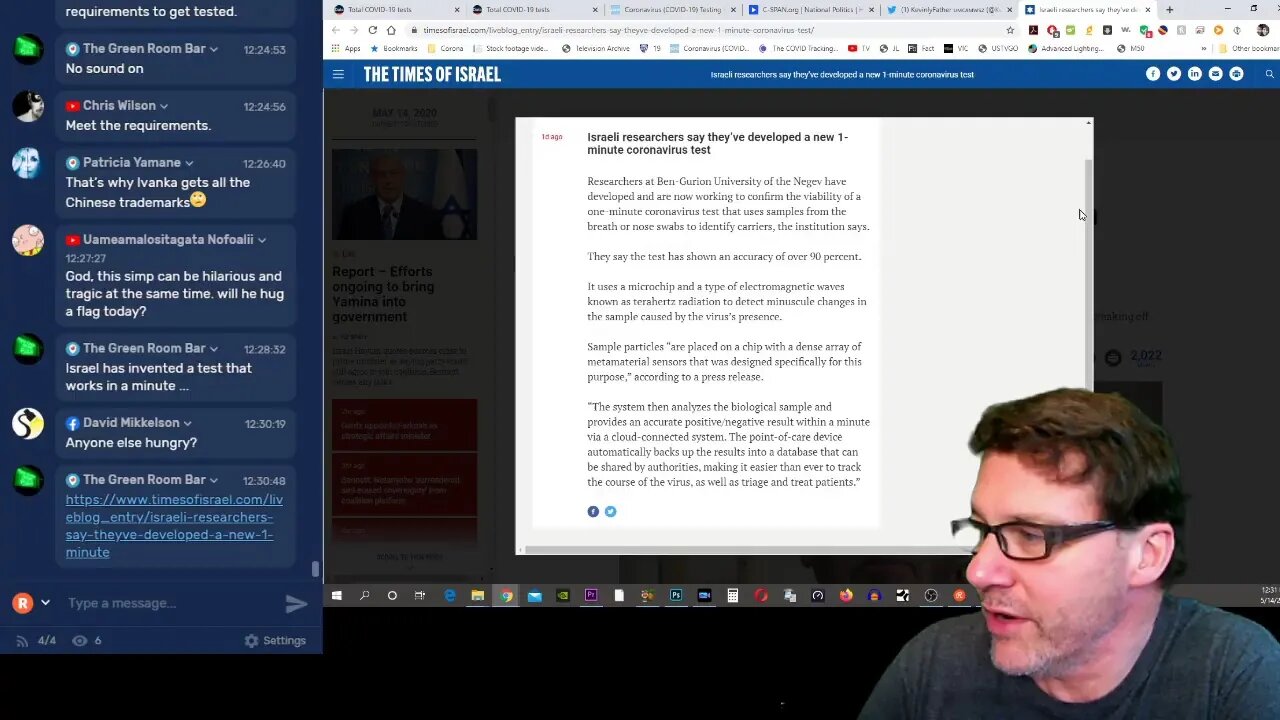Open the Other bookmarks folder

pyautogui.click(x=1248, y=48)
